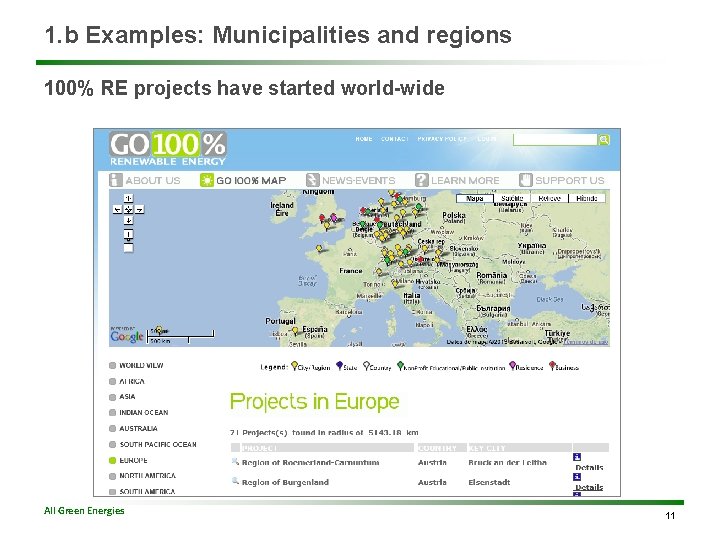The height and width of the screenshot is (540, 720).
Task: Click the Projects in Europe heading
Action: [x=315, y=402]
